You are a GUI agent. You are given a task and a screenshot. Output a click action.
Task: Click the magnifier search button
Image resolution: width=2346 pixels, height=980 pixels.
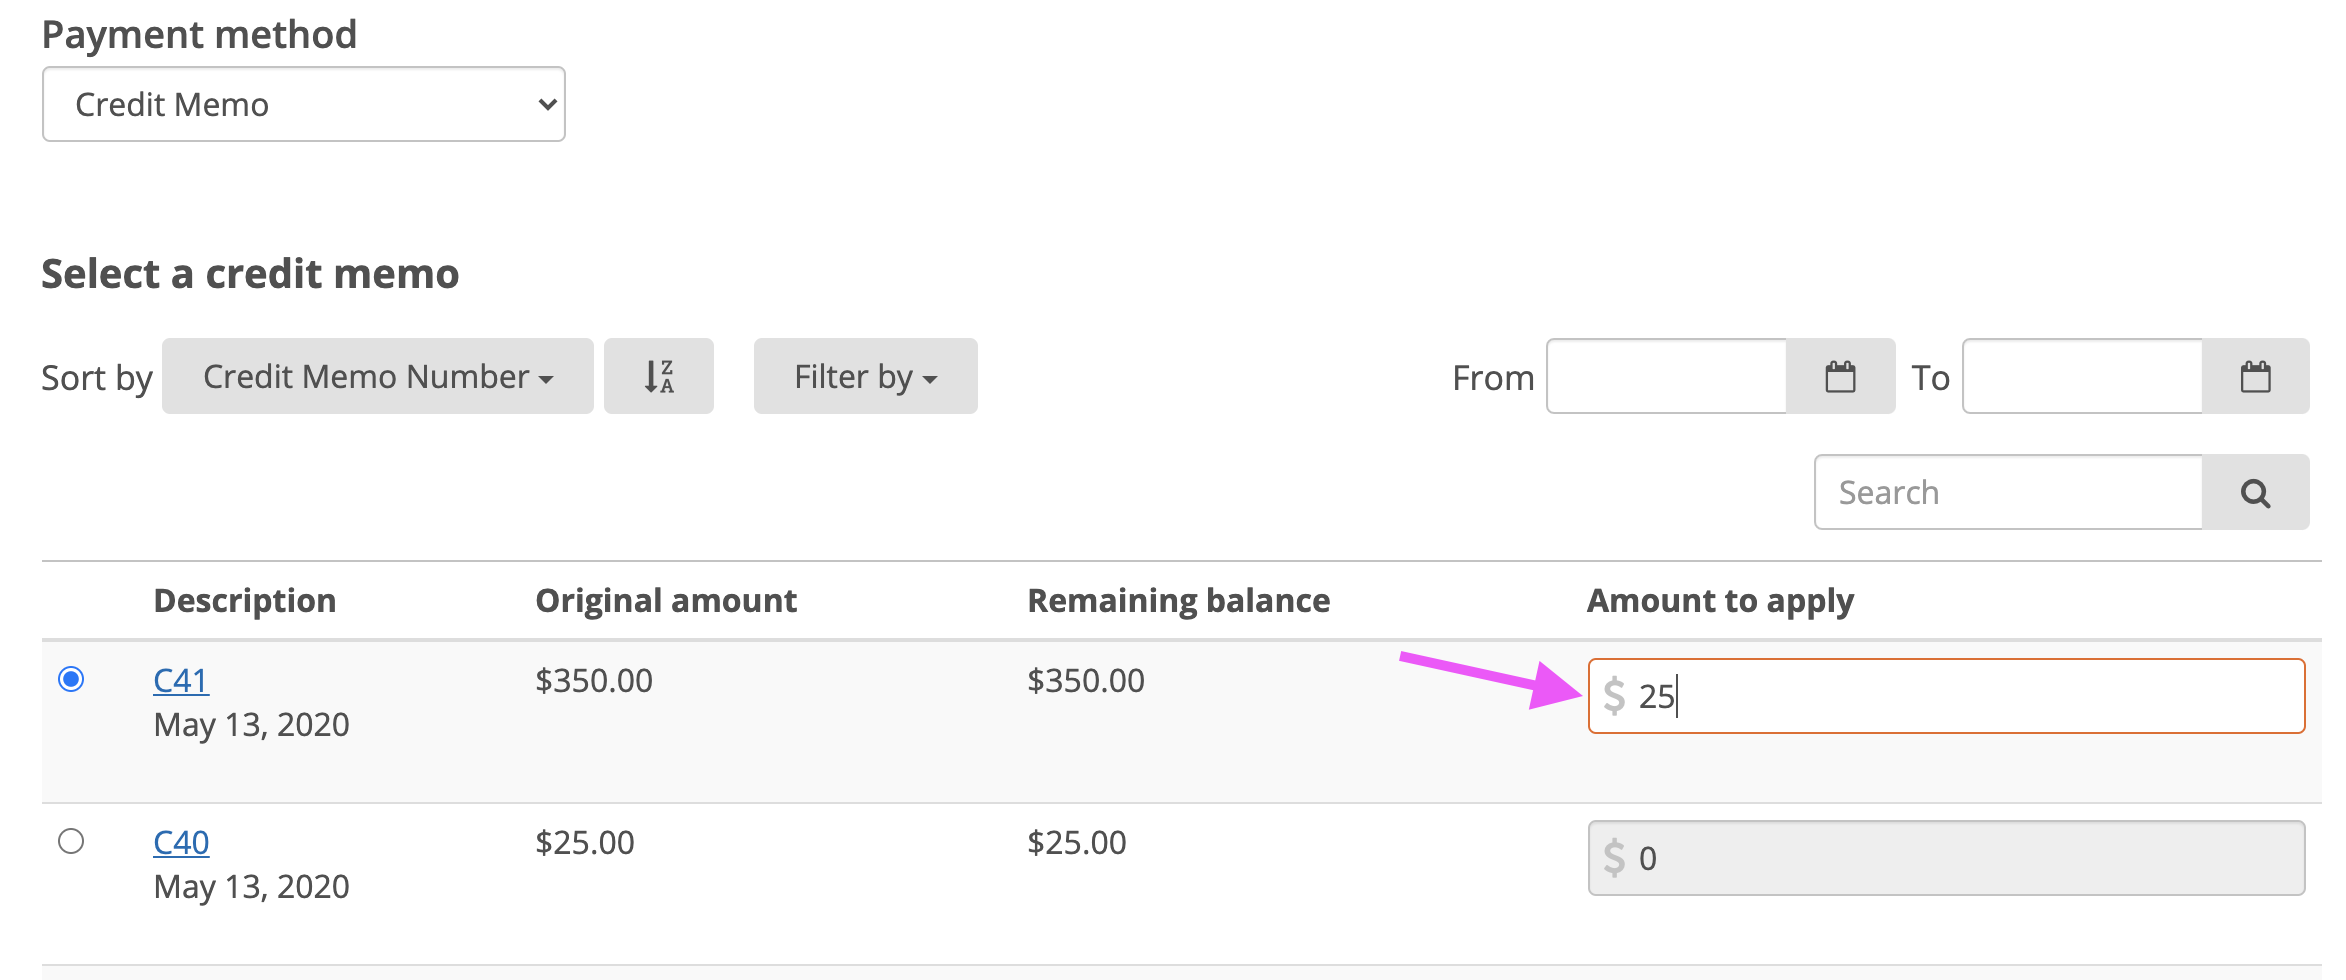2255,492
